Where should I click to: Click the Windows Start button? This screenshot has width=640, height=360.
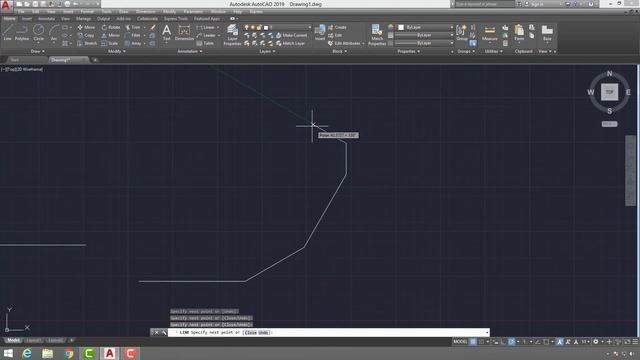point(8,353)
